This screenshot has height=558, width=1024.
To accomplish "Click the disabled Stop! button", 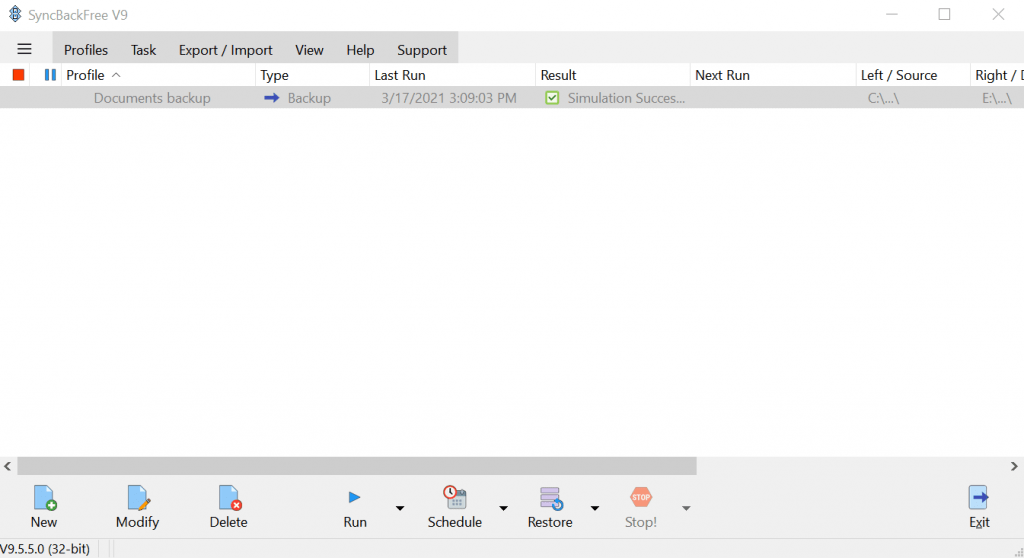I will point(641,506).
